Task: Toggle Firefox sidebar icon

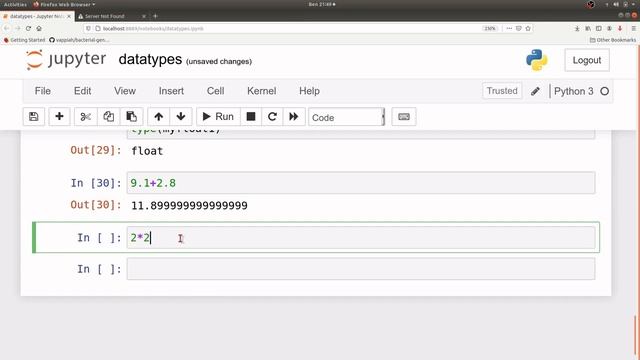Action: 598,29
